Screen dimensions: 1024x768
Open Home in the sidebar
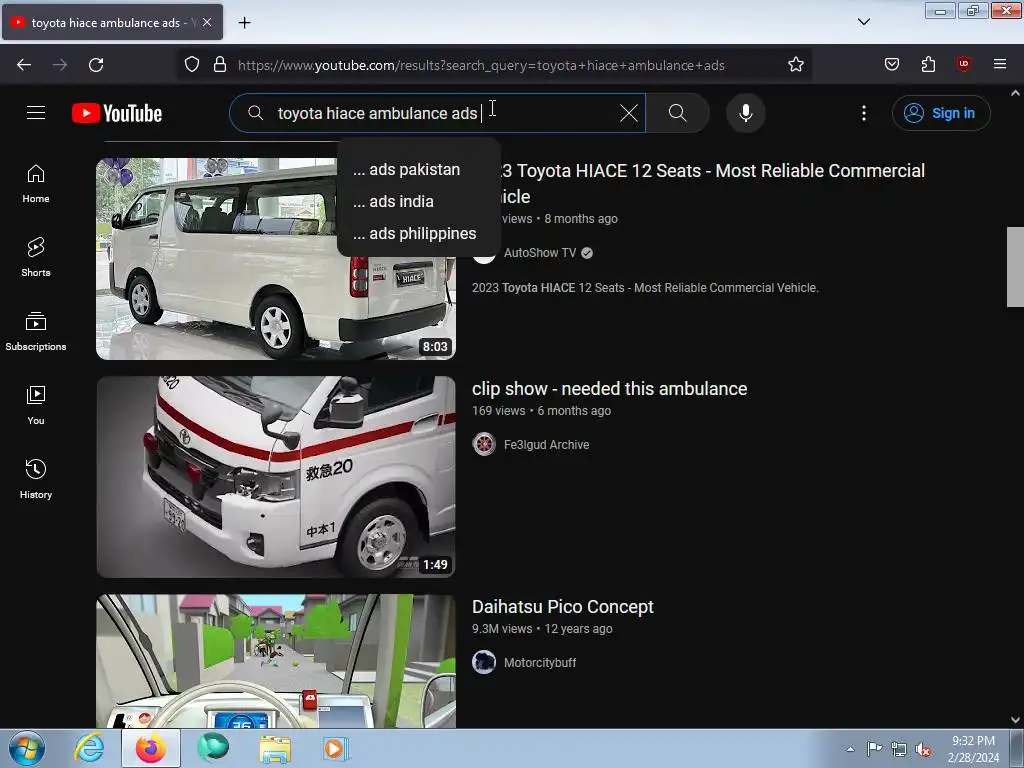[36, 184]
